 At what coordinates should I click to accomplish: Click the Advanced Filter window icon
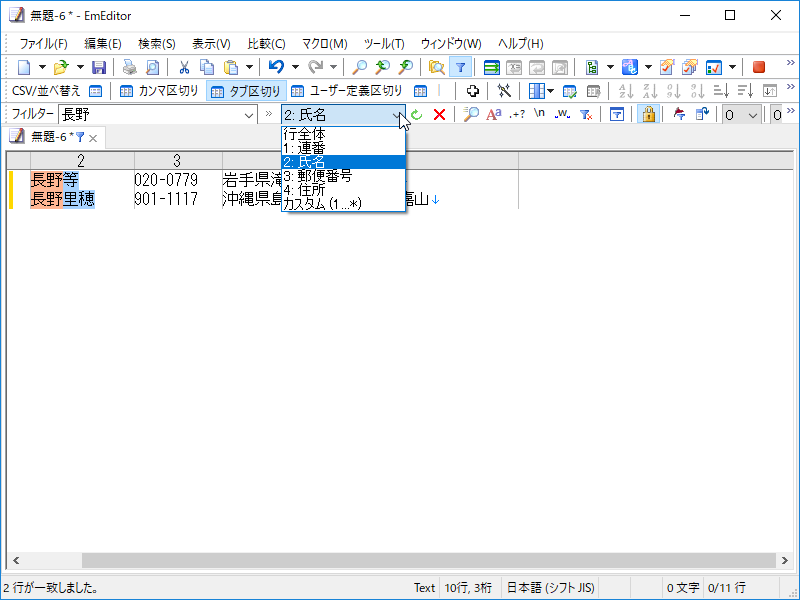click(617, 114)
